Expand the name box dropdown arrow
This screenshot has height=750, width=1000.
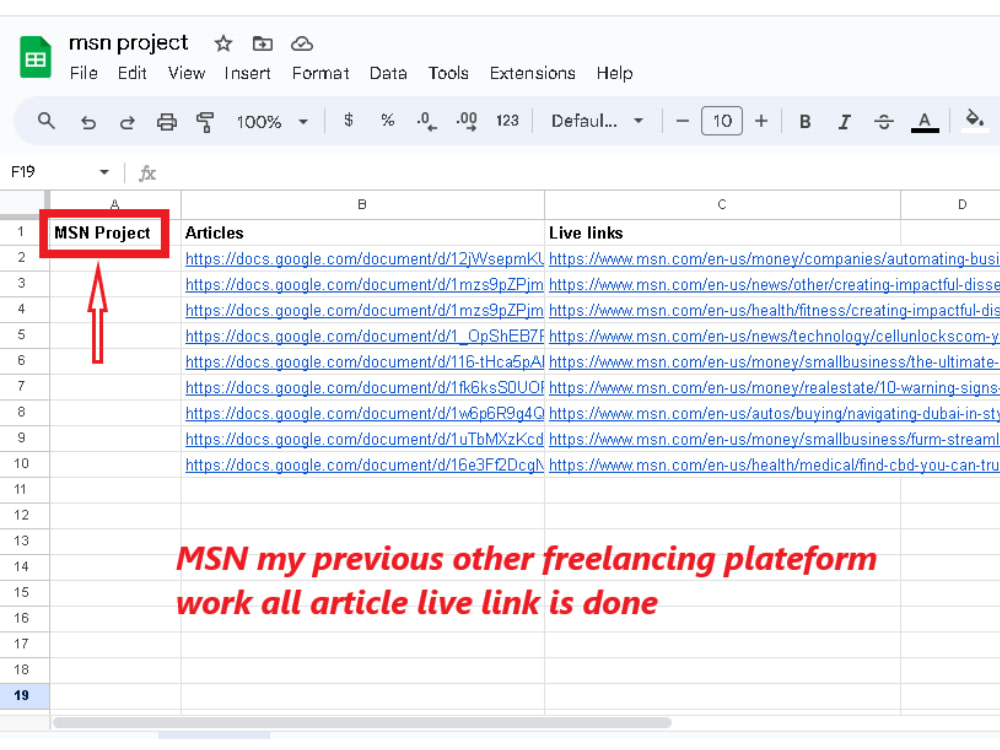click(104, 172)
